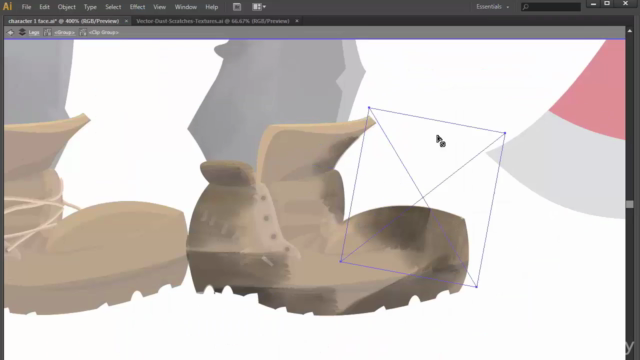Click the group icon before <Group>
Image resolution: width=640 pixels, height=360 pixels.
pyautogui.click(x=47, y=32)
